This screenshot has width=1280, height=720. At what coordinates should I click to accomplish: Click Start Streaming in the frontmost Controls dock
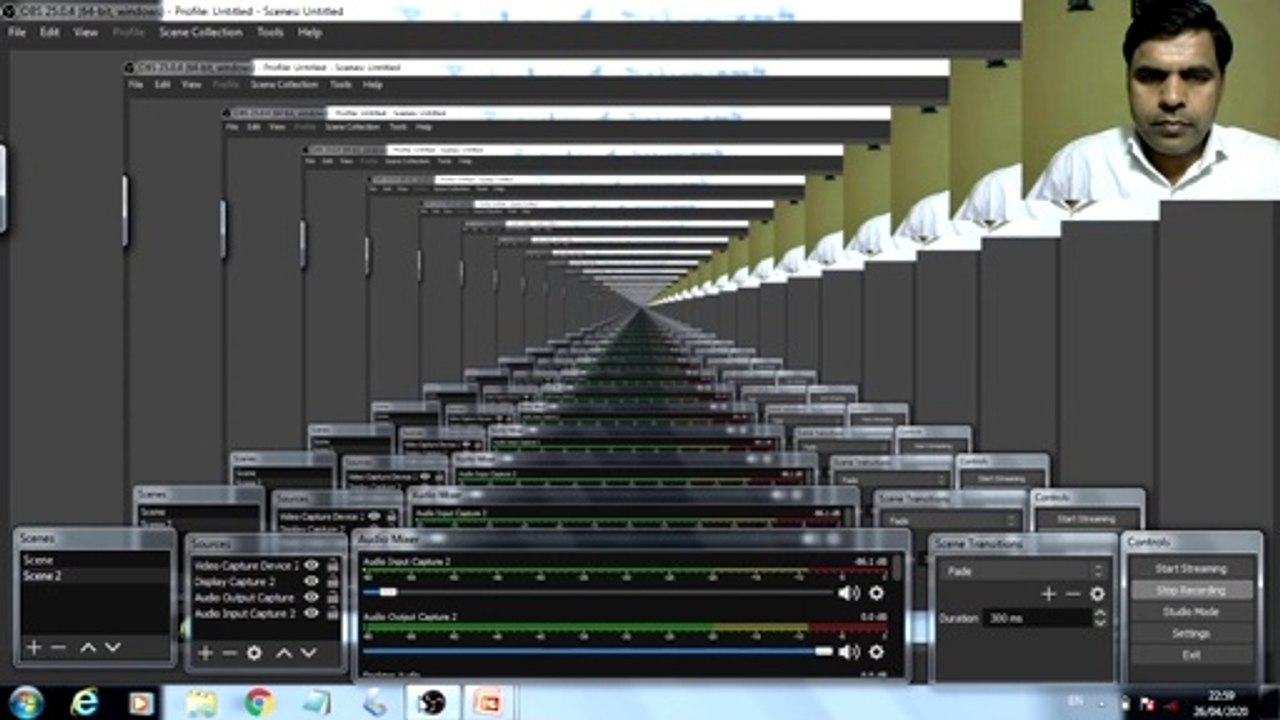[1190, 569]
